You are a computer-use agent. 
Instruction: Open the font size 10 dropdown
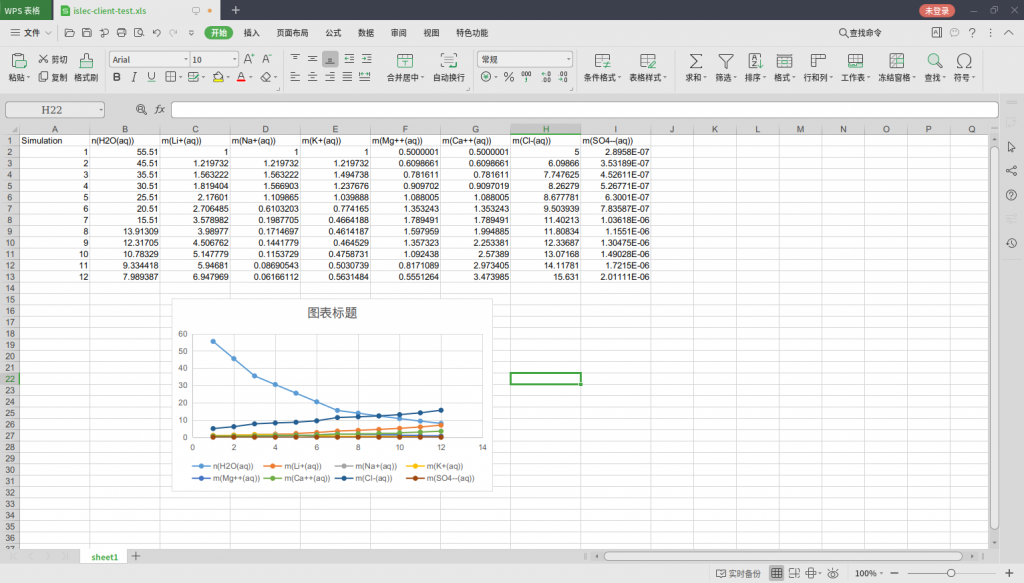[234, 59]
